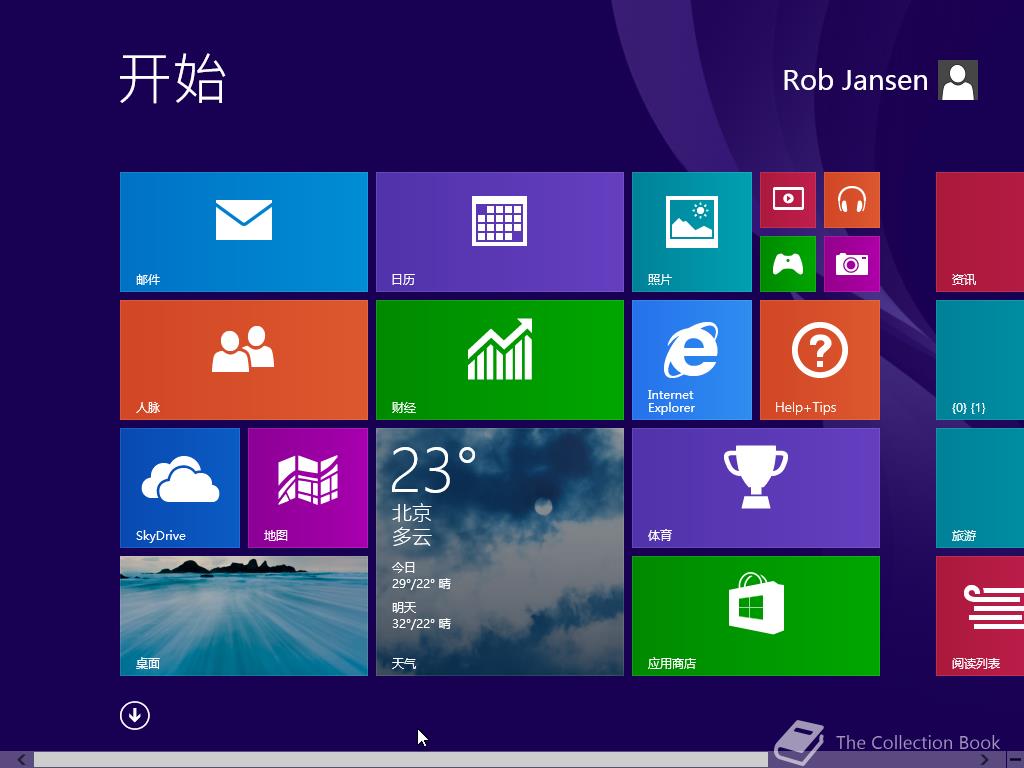Click tomorrow's forecast 32°/22° 晴
The image size is (1024, 768).
tap(421, 623)
